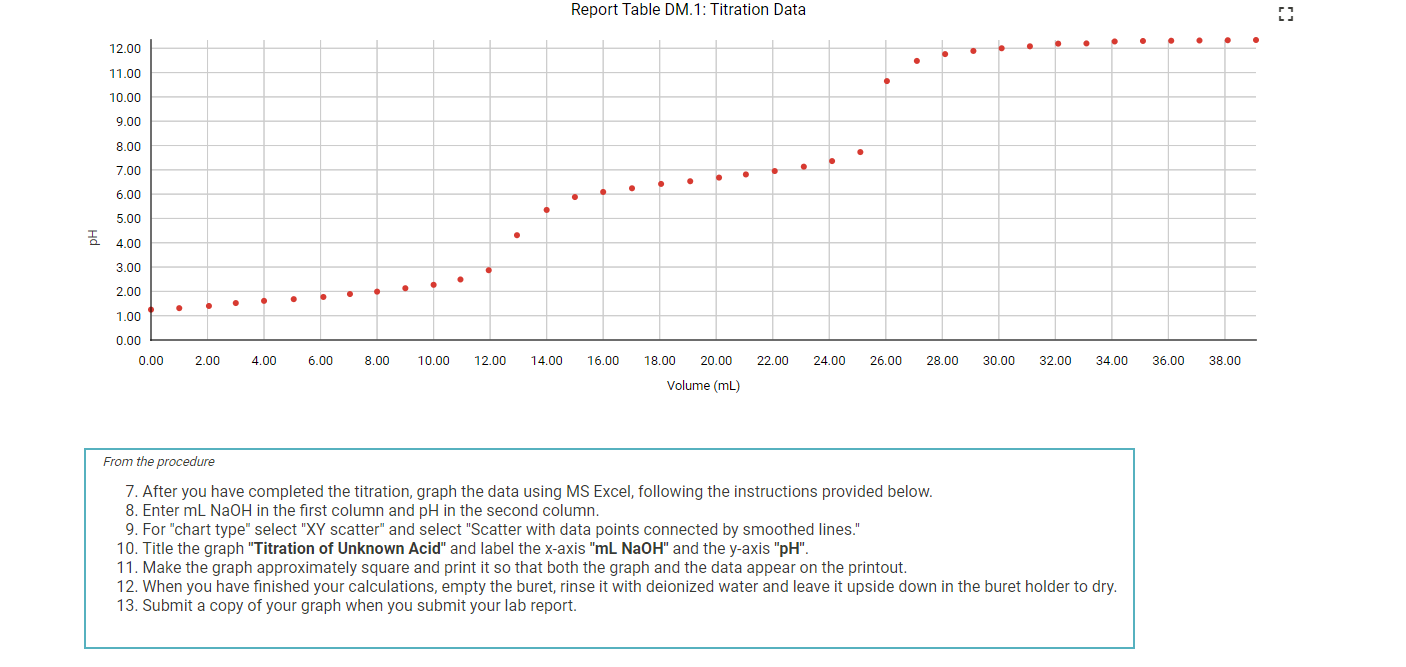Image resolution: width=1406 pixels, height=667 pixels.
Task: Click the data point near pH 10.71
Action: point(885,79)
